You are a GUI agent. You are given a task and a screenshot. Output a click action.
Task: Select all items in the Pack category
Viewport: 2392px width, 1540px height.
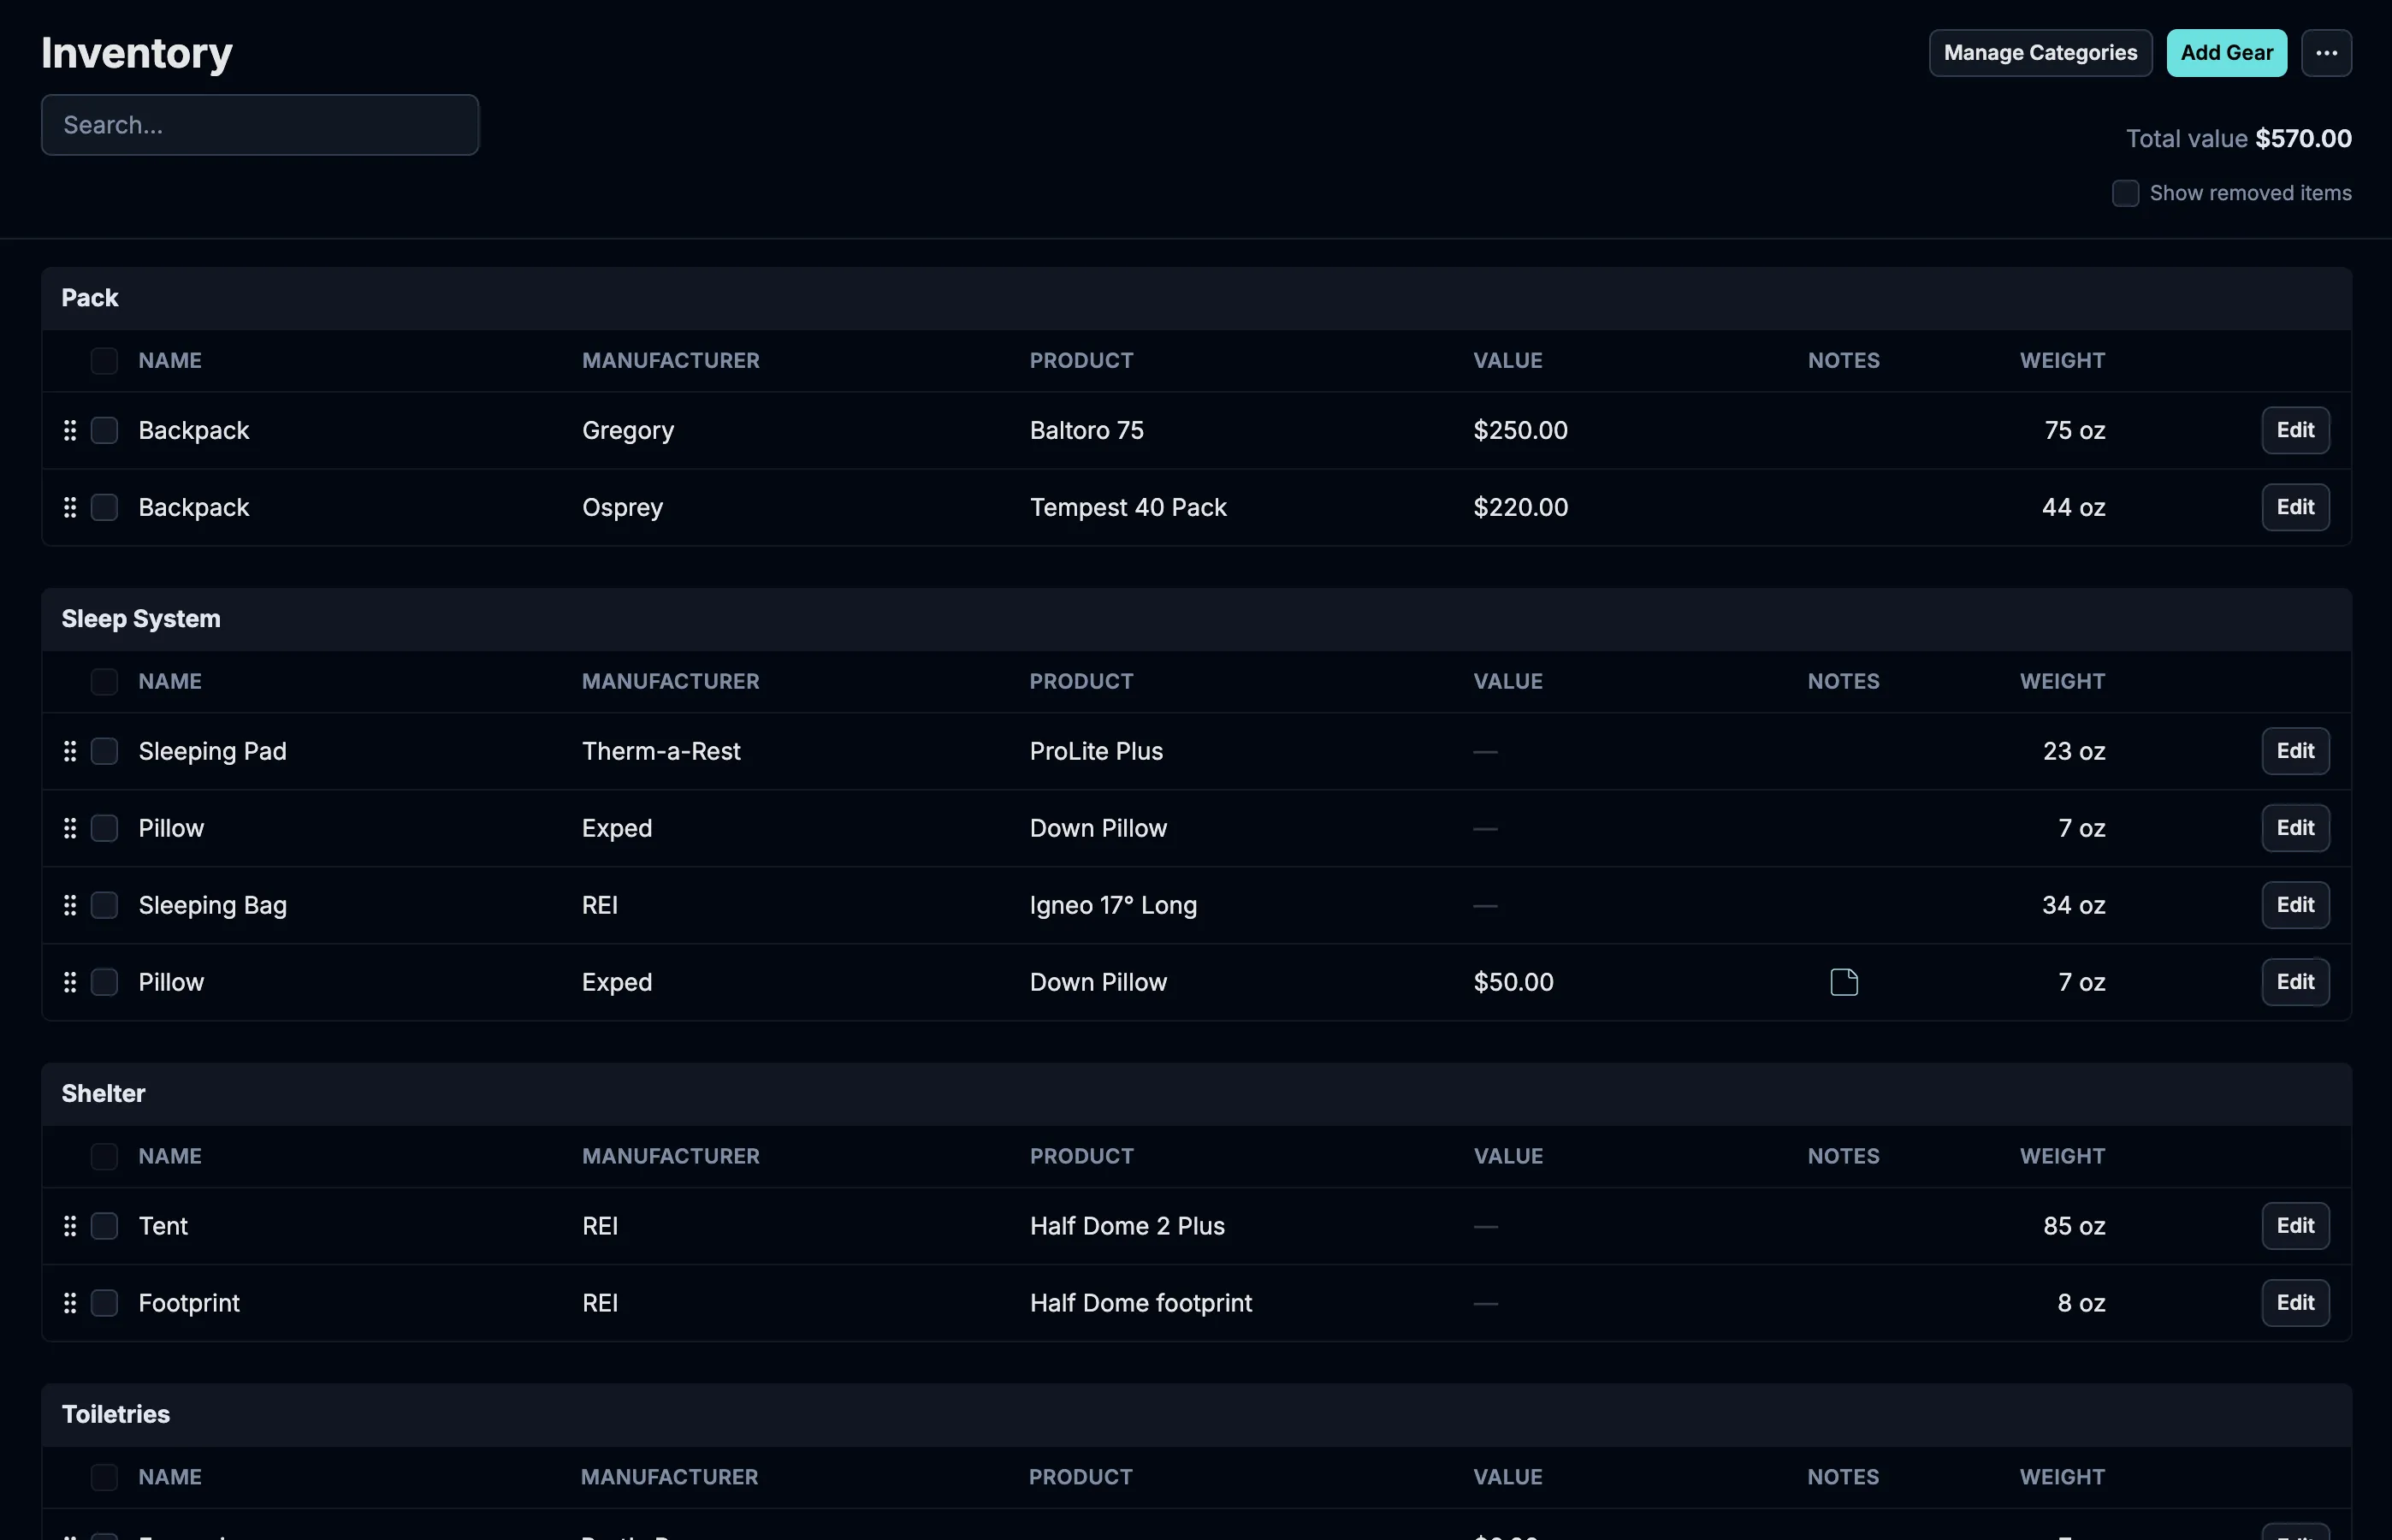(x=104, y=361)
